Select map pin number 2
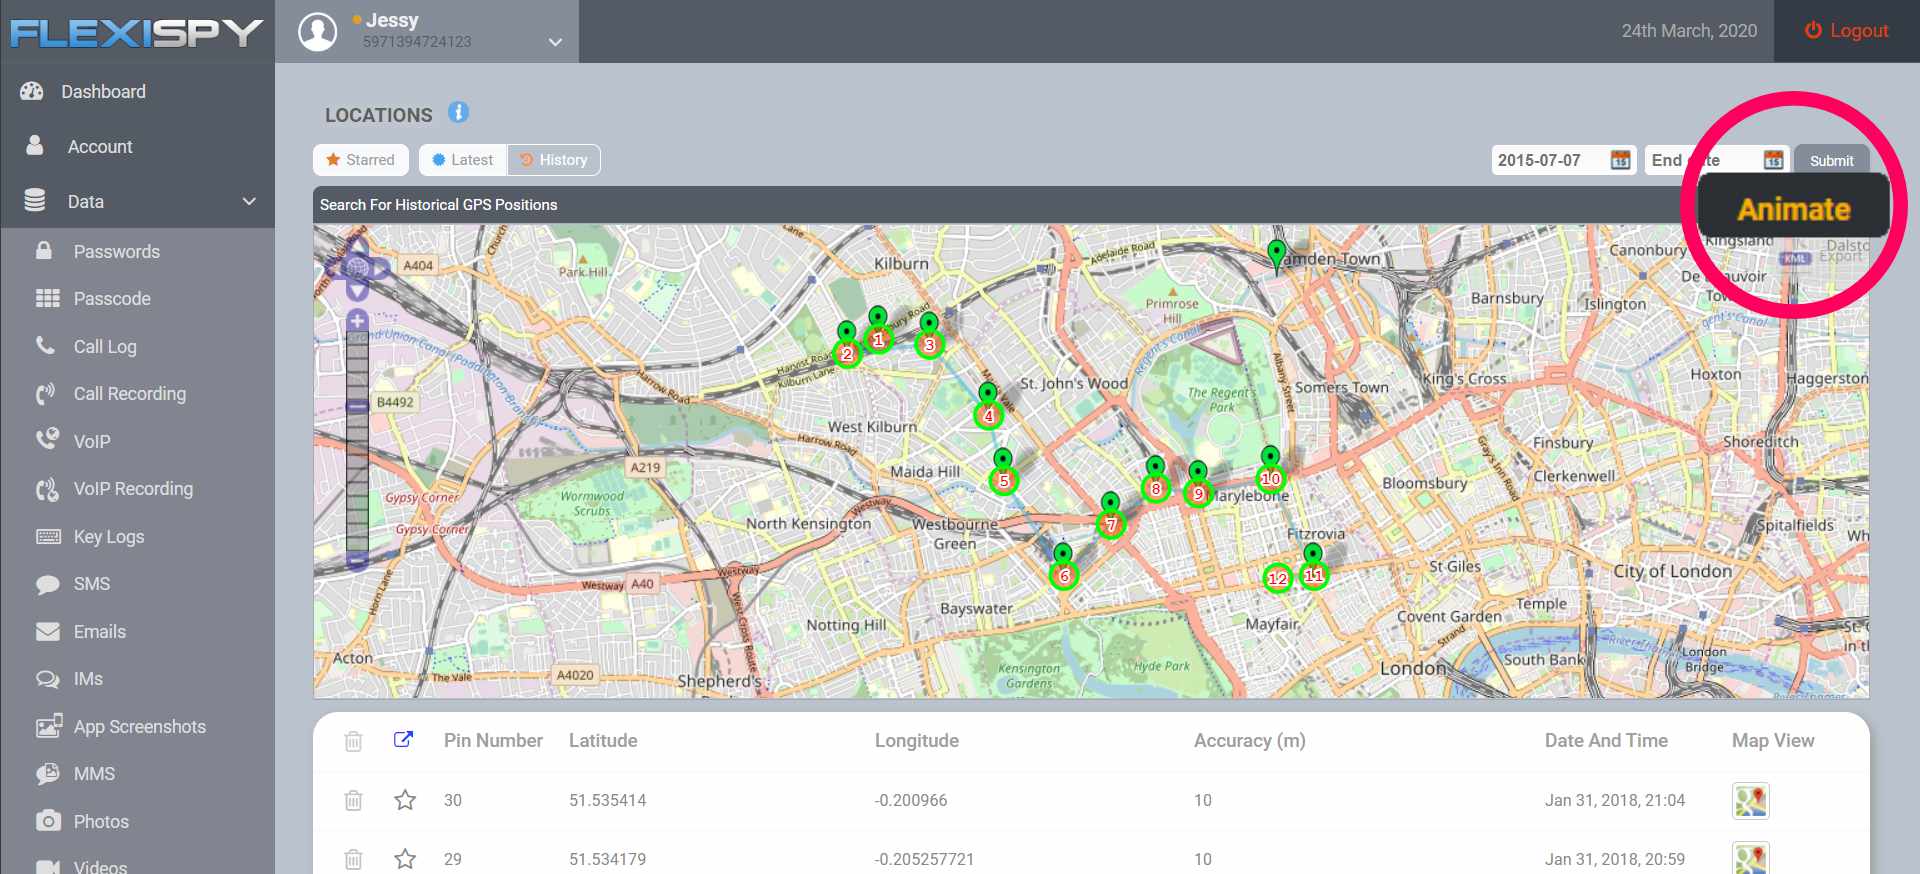 pyautogui.click(x=847, y=354)
